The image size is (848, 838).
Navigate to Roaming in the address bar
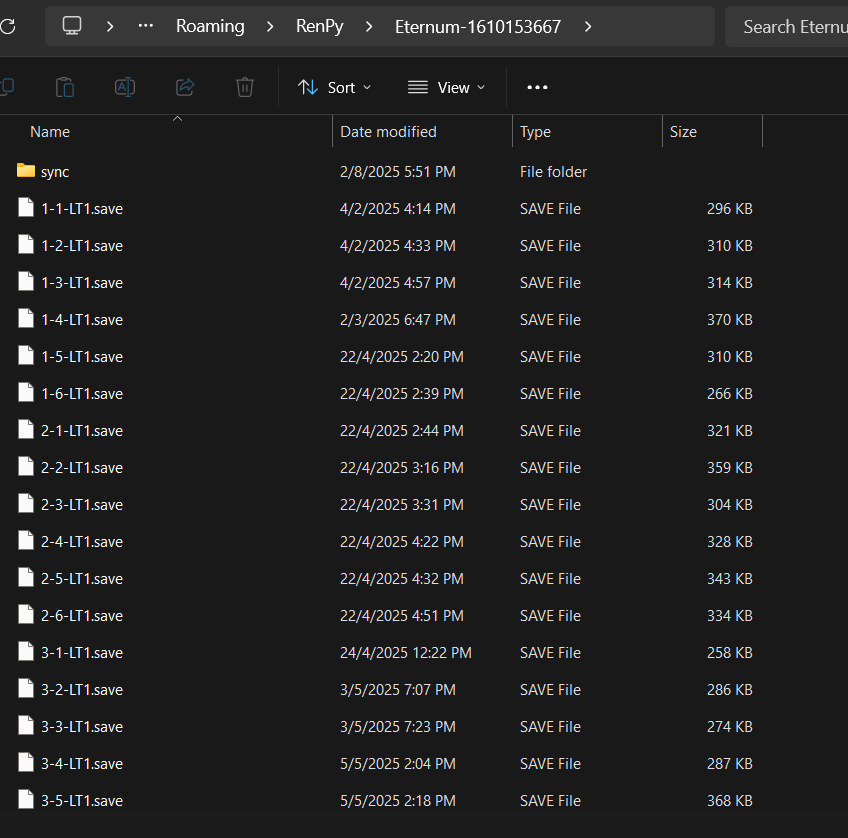coord(210,27)
